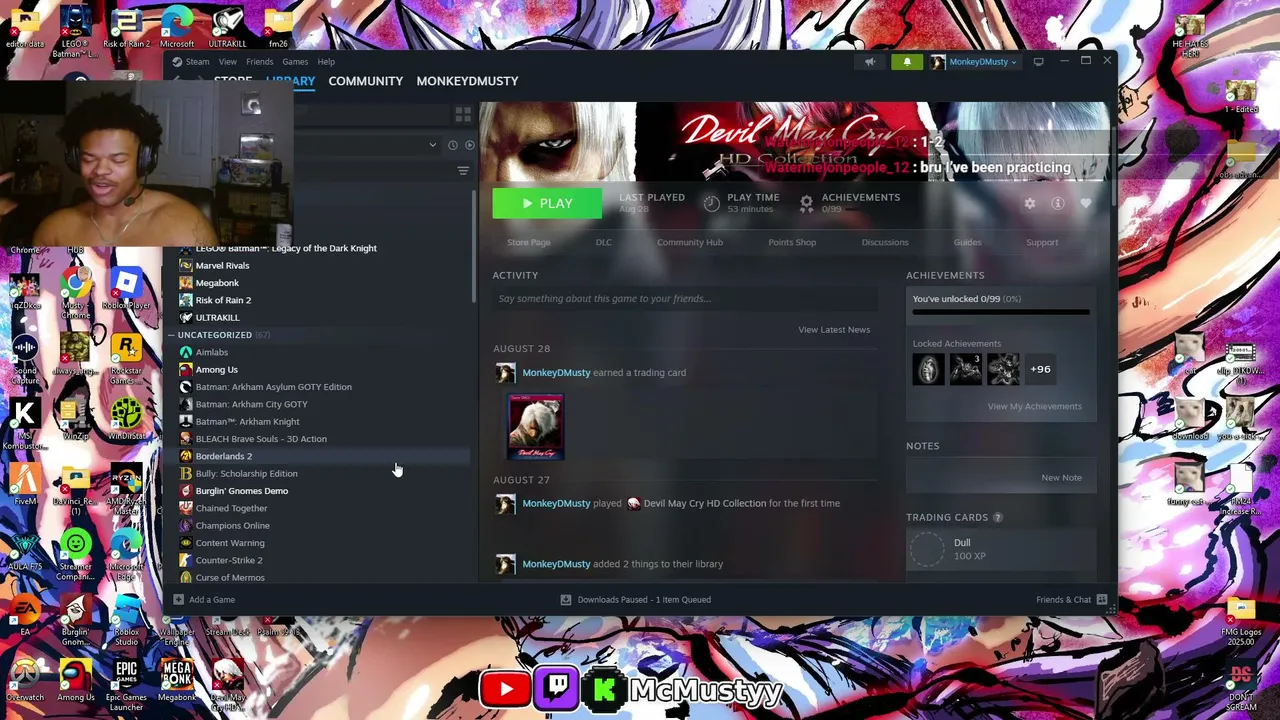Screen dimensions: 1280x720
Task: Click the Devil May Cry HD Collection activity link
Action: pos(705,503)
